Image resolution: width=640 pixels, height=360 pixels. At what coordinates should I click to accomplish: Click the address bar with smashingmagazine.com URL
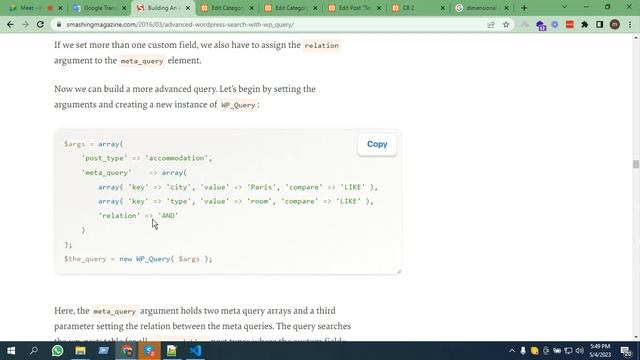(x=269, y=24)
